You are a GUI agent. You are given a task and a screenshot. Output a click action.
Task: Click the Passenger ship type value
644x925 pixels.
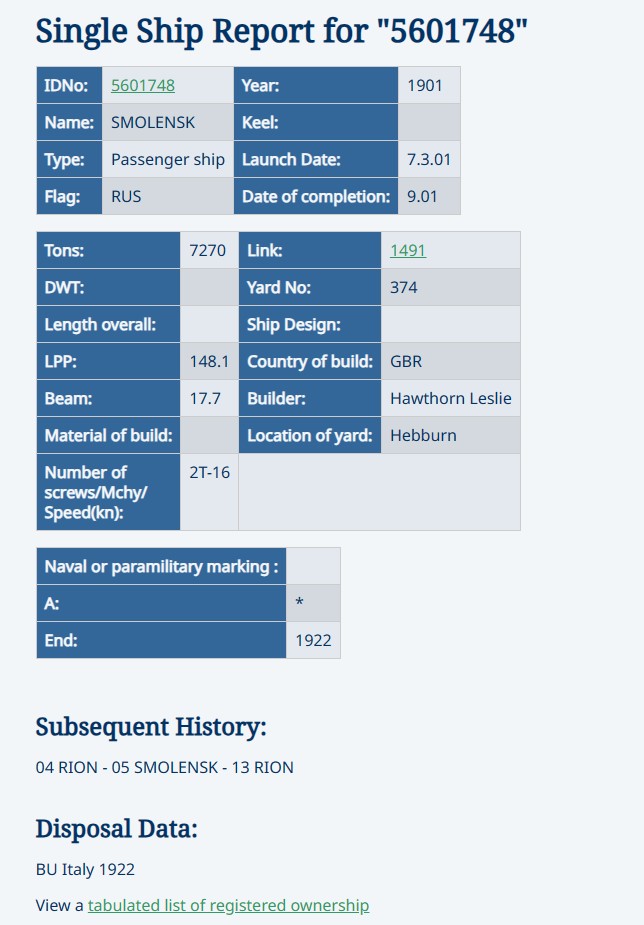click(x=168, y=159)
